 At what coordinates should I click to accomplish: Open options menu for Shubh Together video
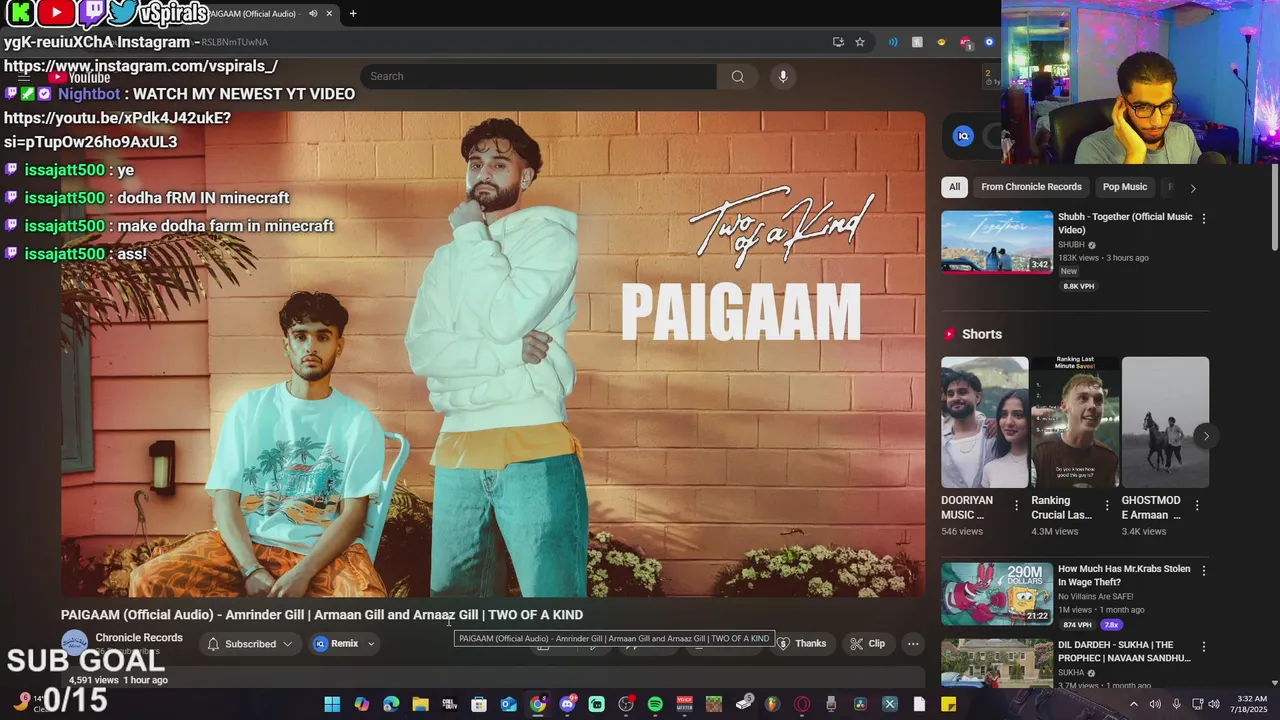[1203, 218]
